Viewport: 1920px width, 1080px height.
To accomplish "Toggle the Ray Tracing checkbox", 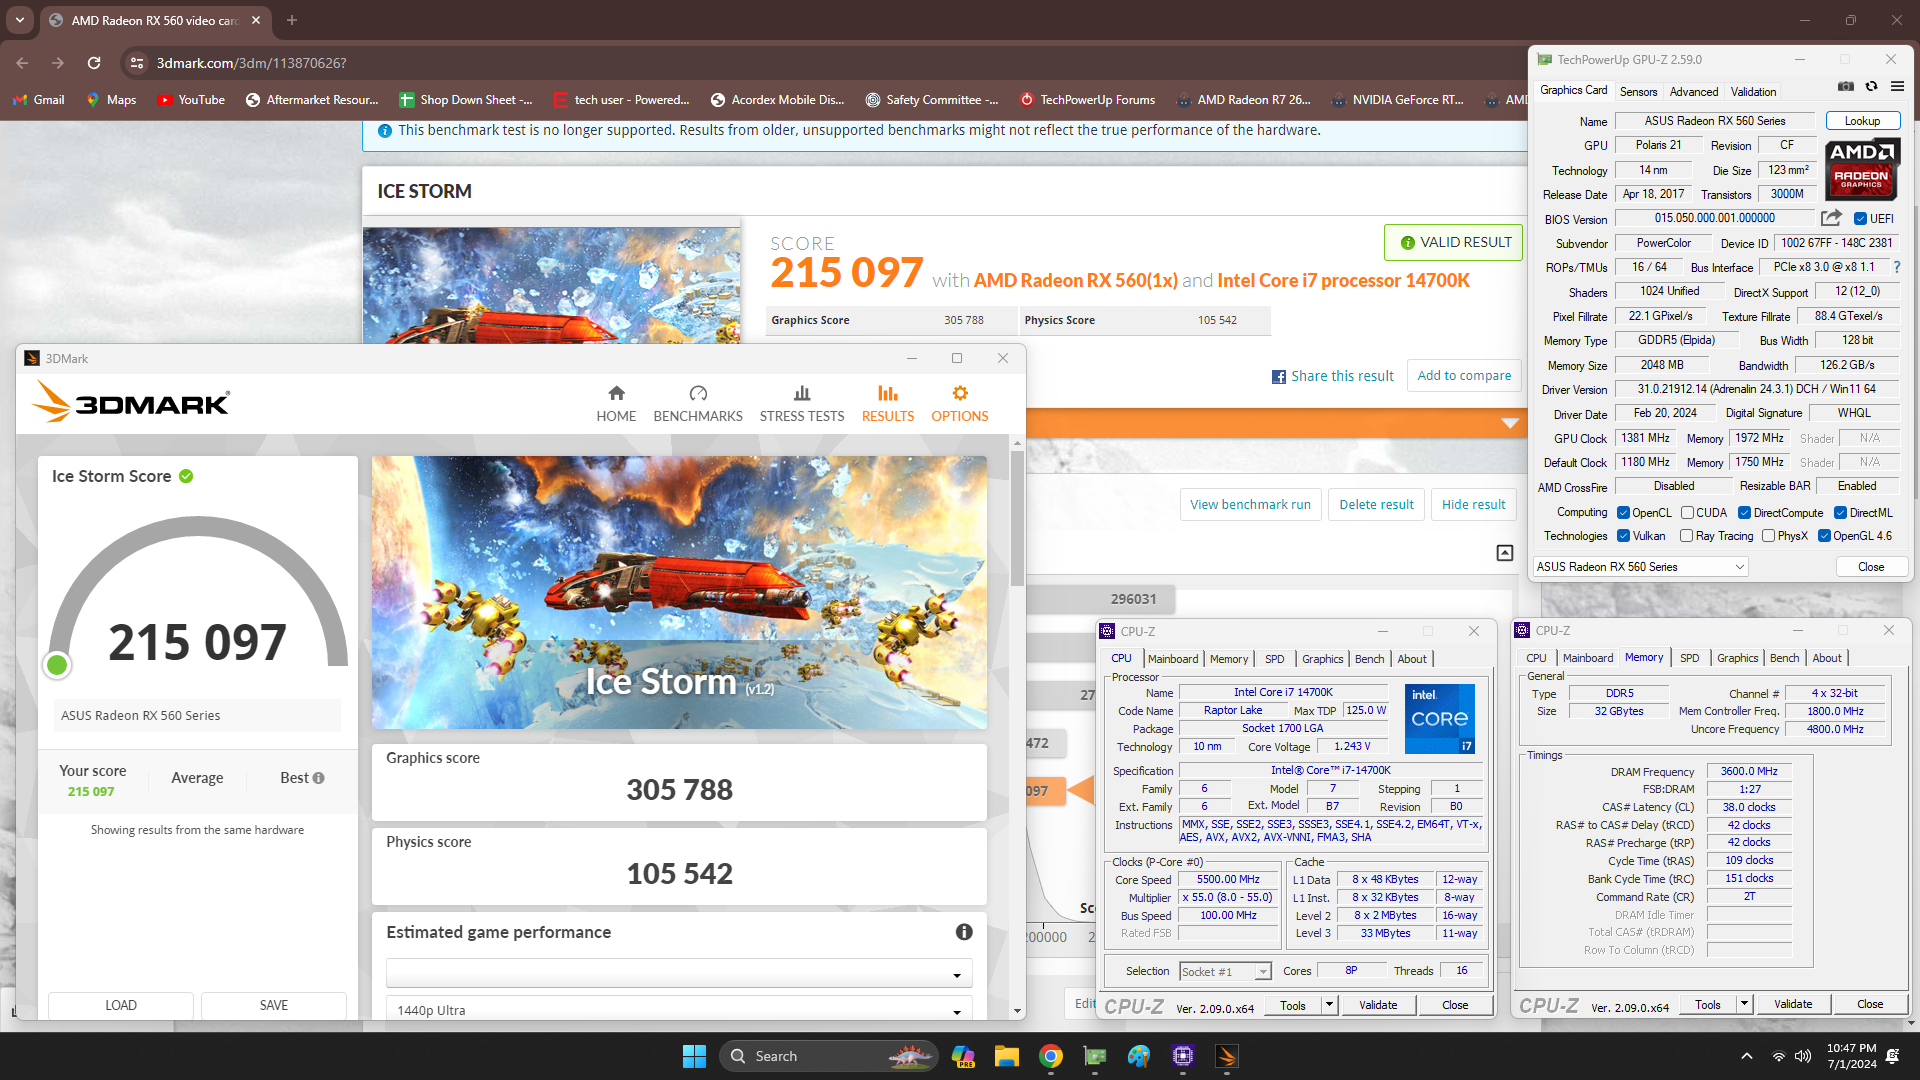I will click(x=1687, y=536).
